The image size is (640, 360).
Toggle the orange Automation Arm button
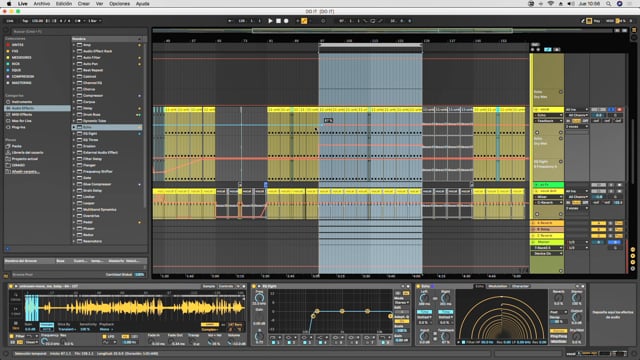coord(304,21)
